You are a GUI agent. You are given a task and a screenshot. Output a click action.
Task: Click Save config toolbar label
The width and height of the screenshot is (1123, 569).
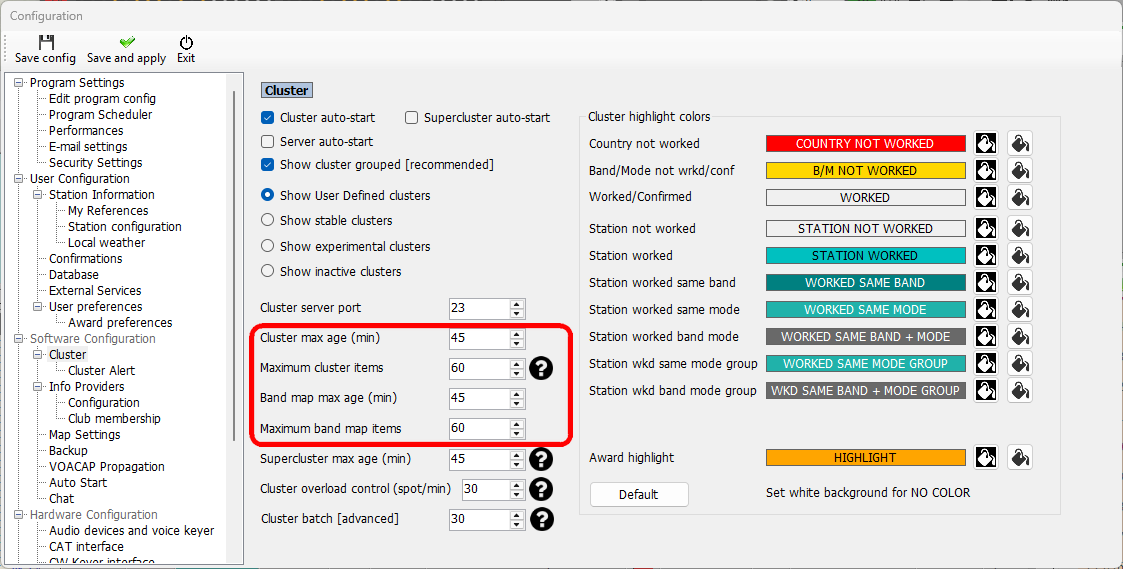pyautogui.click(x=45, y=58)
